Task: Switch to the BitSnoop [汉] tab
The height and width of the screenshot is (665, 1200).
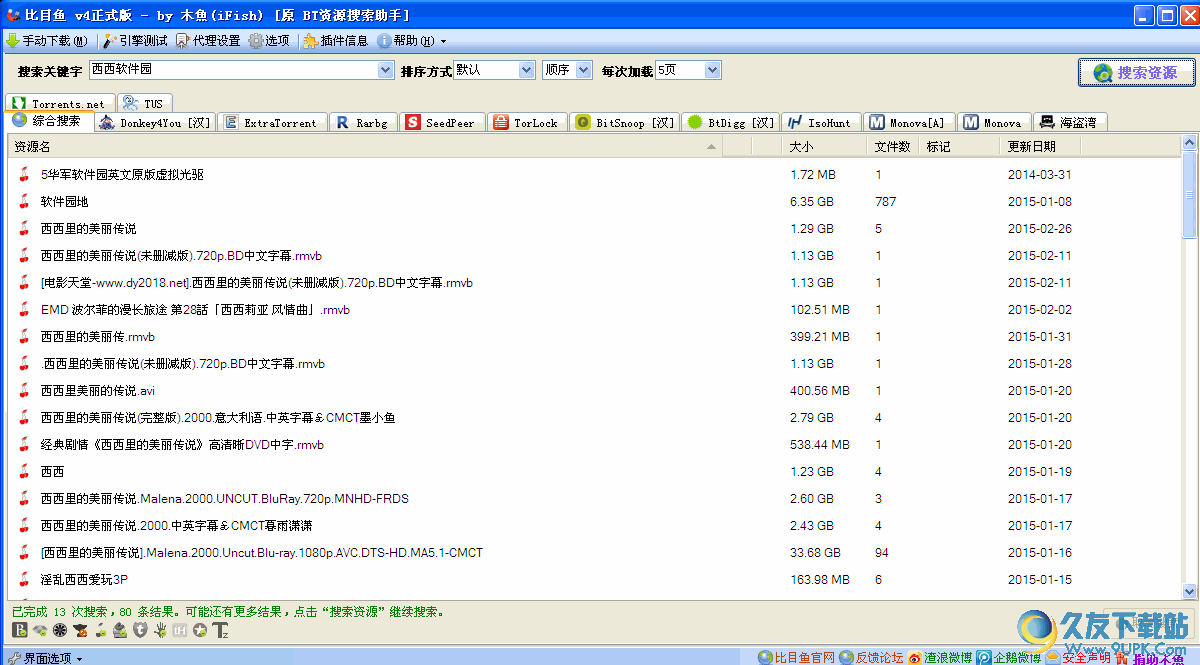Action: coord(625,122)
